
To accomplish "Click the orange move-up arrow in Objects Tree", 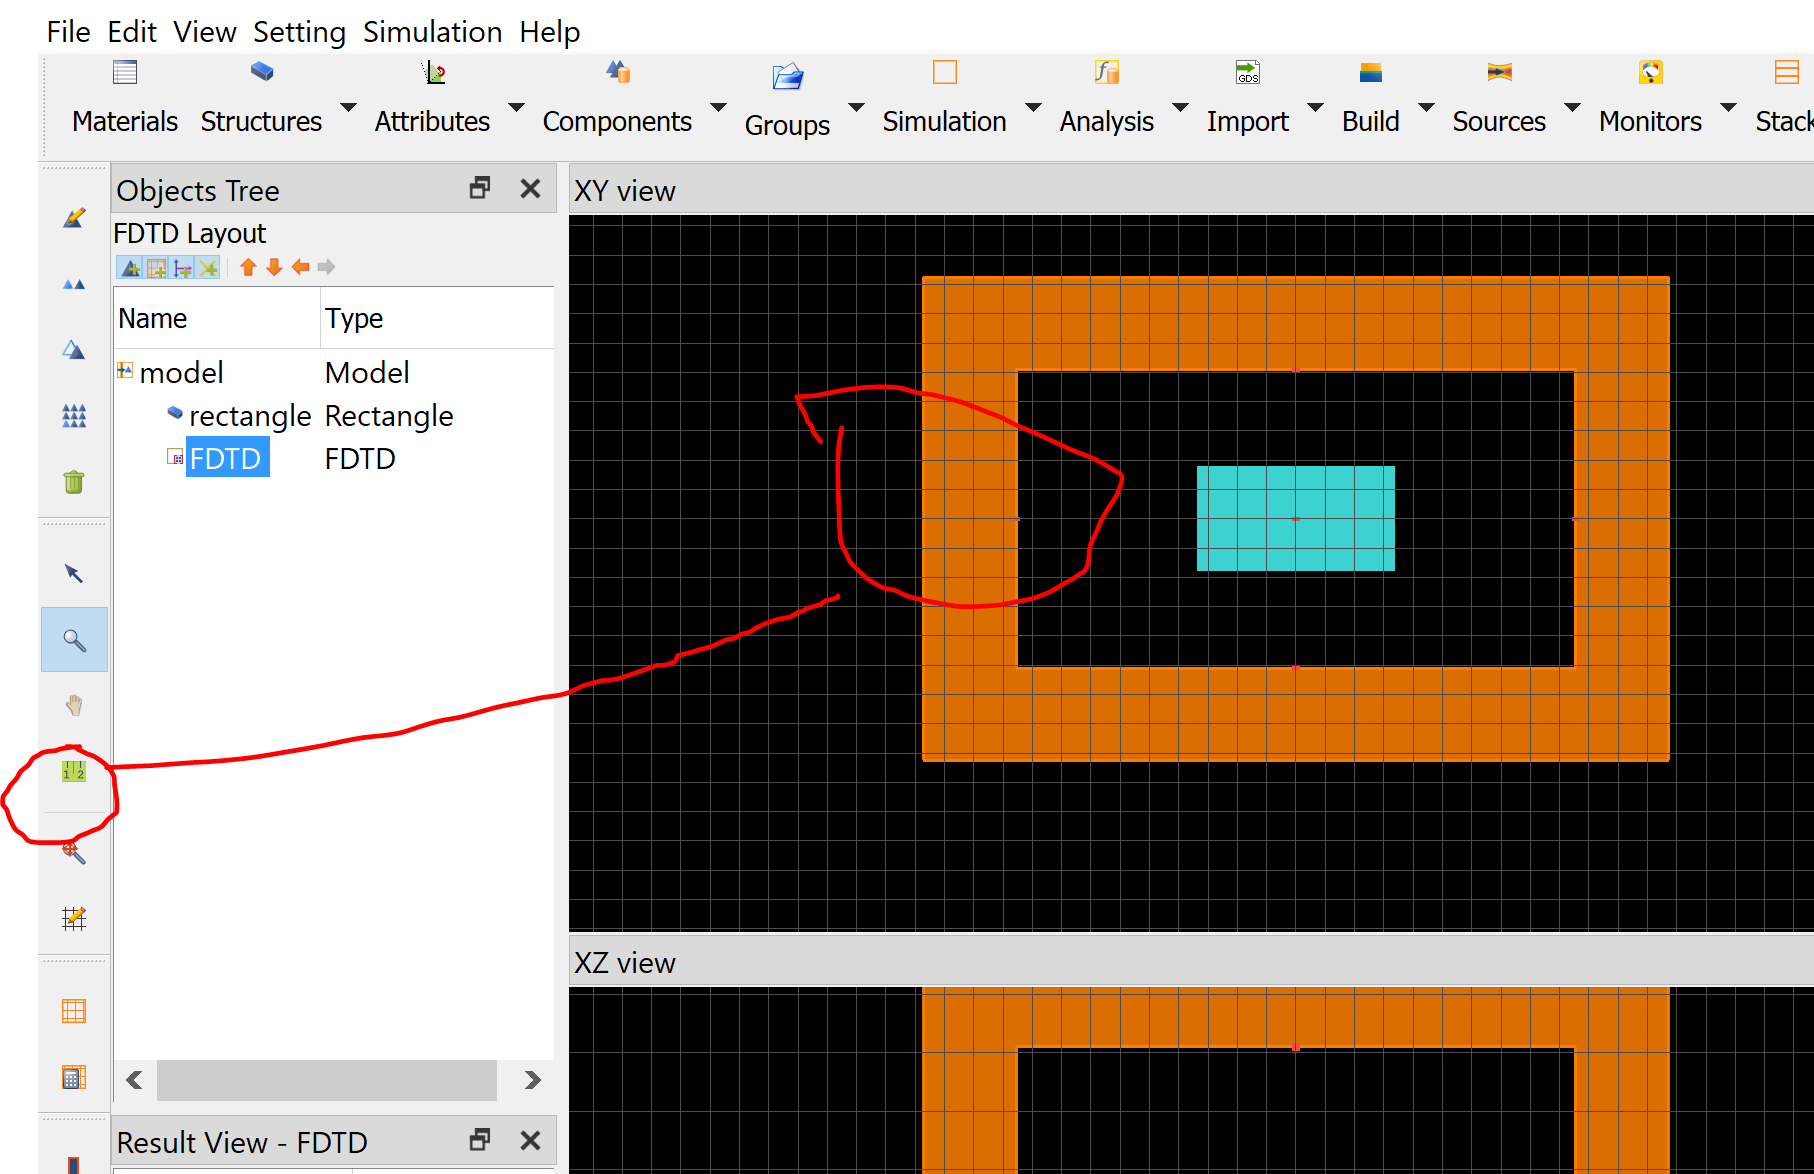I will (x=248, y=267).
